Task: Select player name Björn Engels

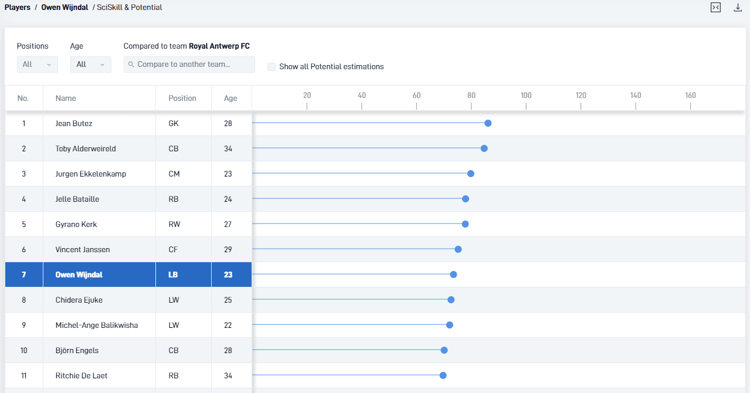Action: tap(77, 350)
